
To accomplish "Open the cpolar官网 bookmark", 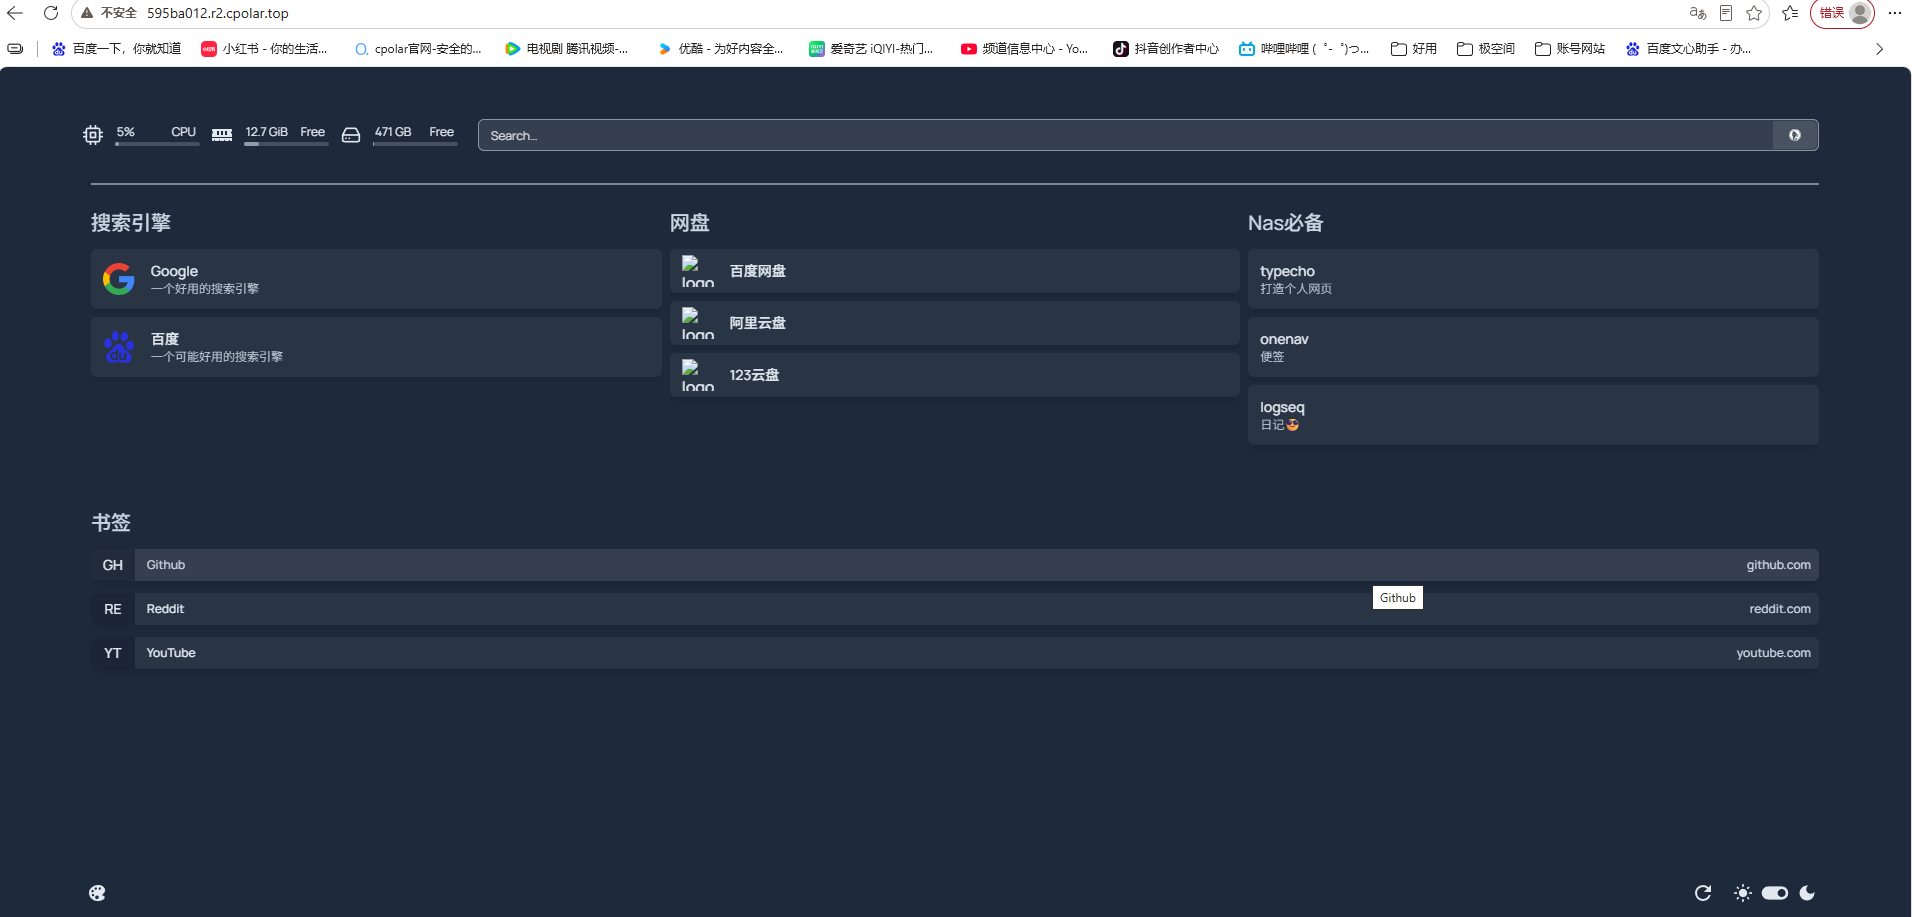I will (418, 49).
